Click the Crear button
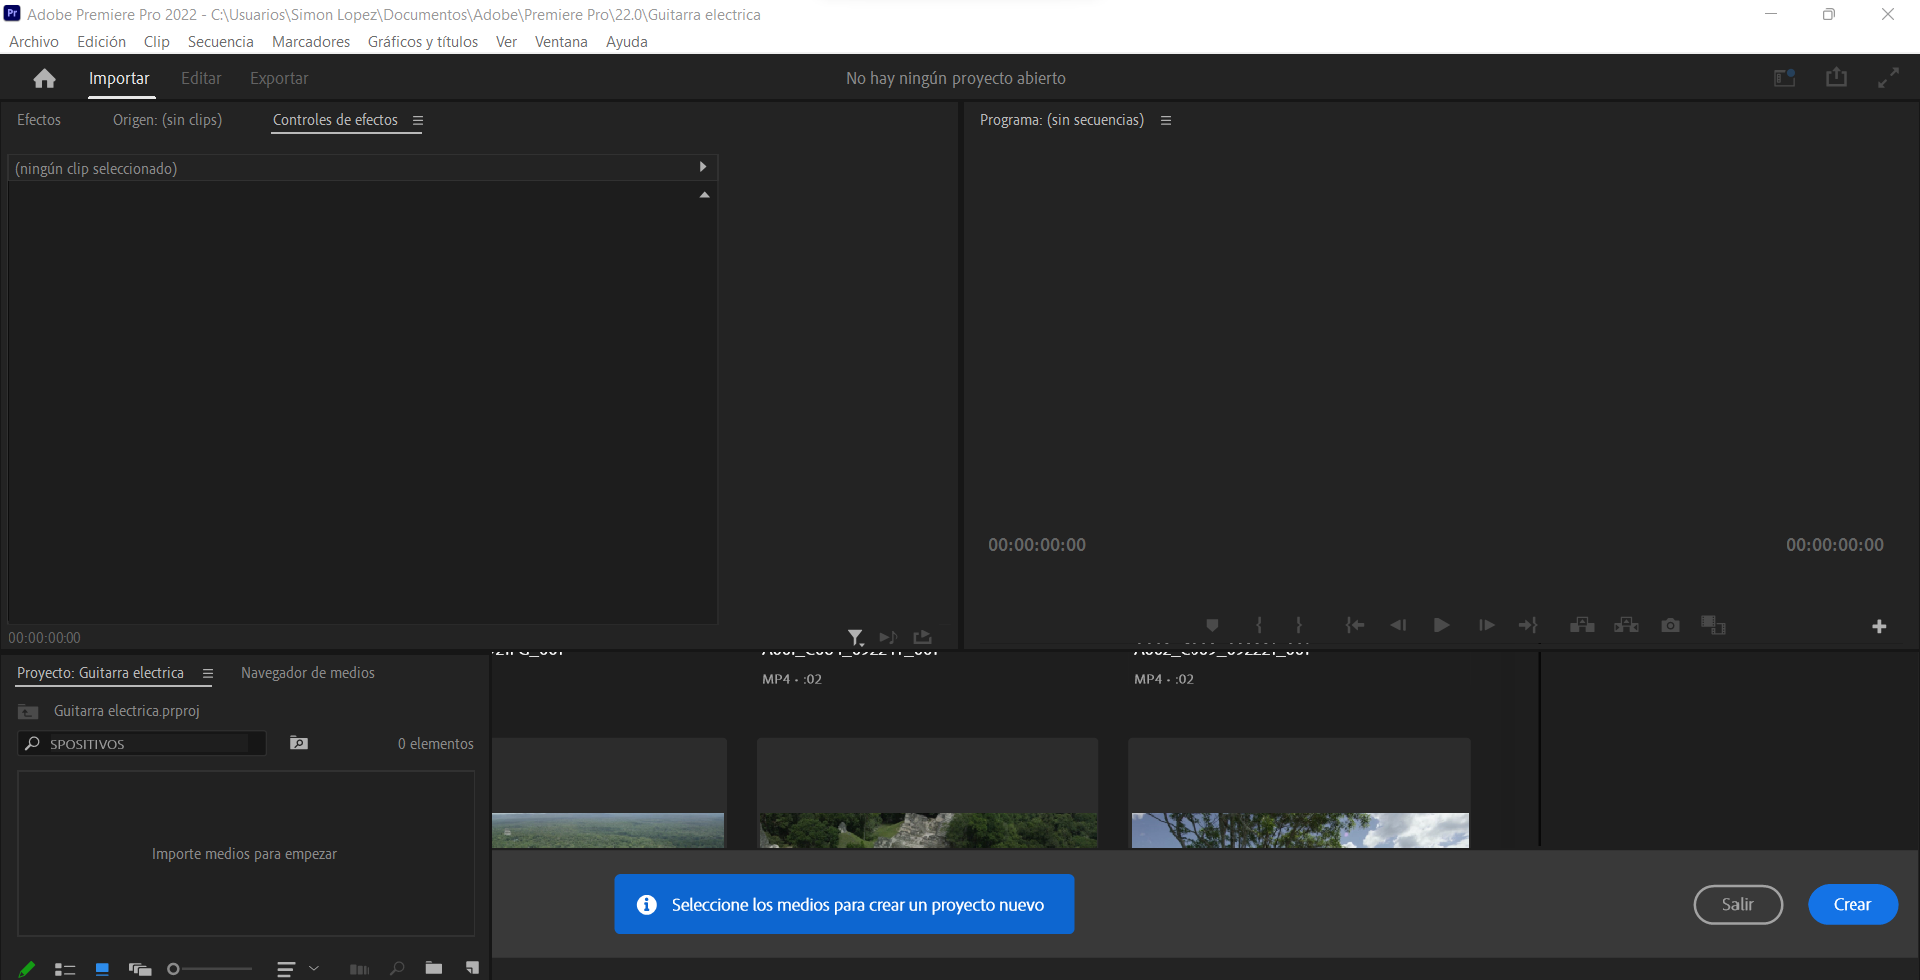 [1852, 903]
